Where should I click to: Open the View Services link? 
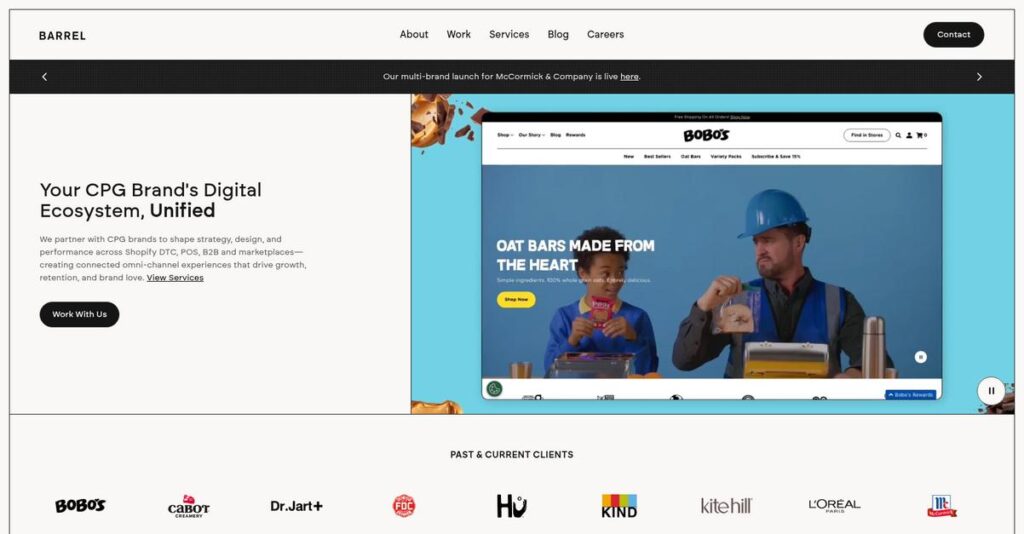(175, 277)
